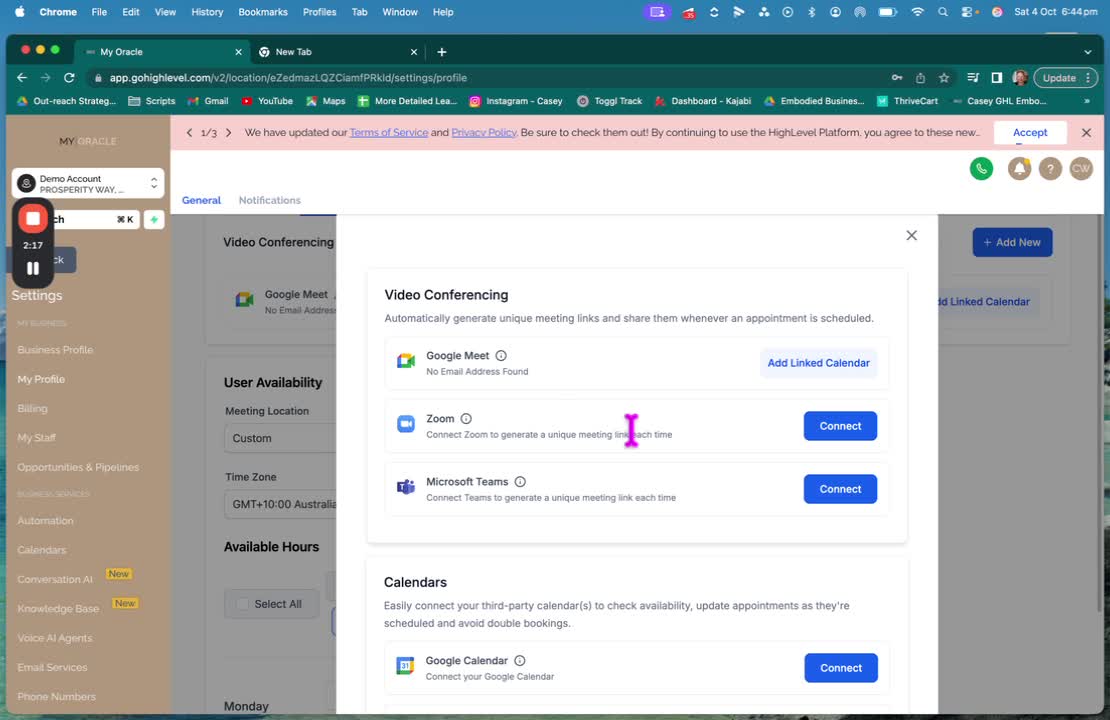Click the Chrome Update button

pos(1065,78)
